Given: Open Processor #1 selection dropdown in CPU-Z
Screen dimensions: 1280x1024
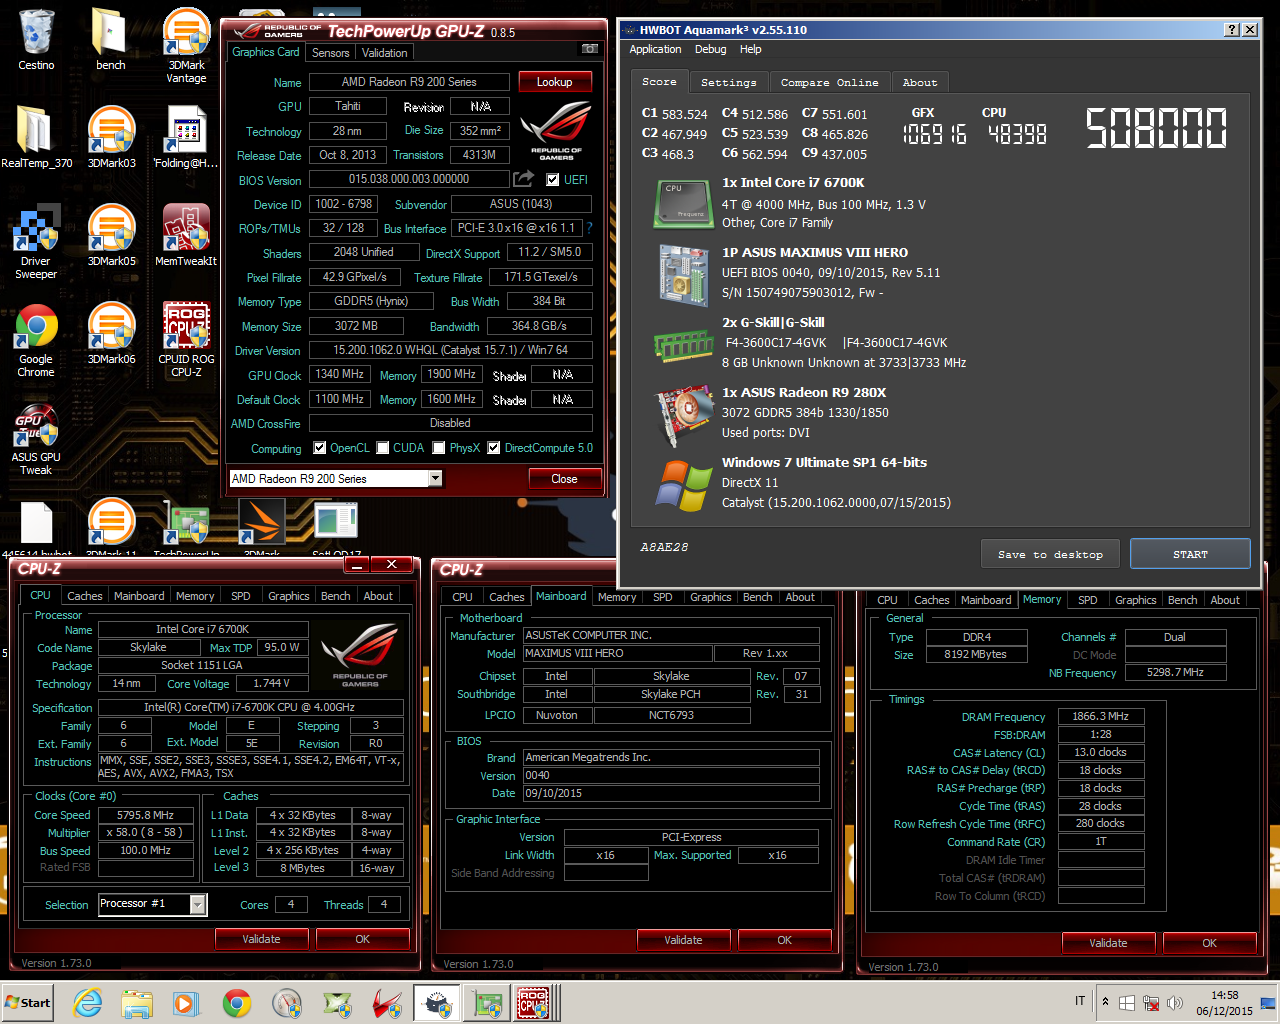Looking at the screenshot, I should pos(198,904).
